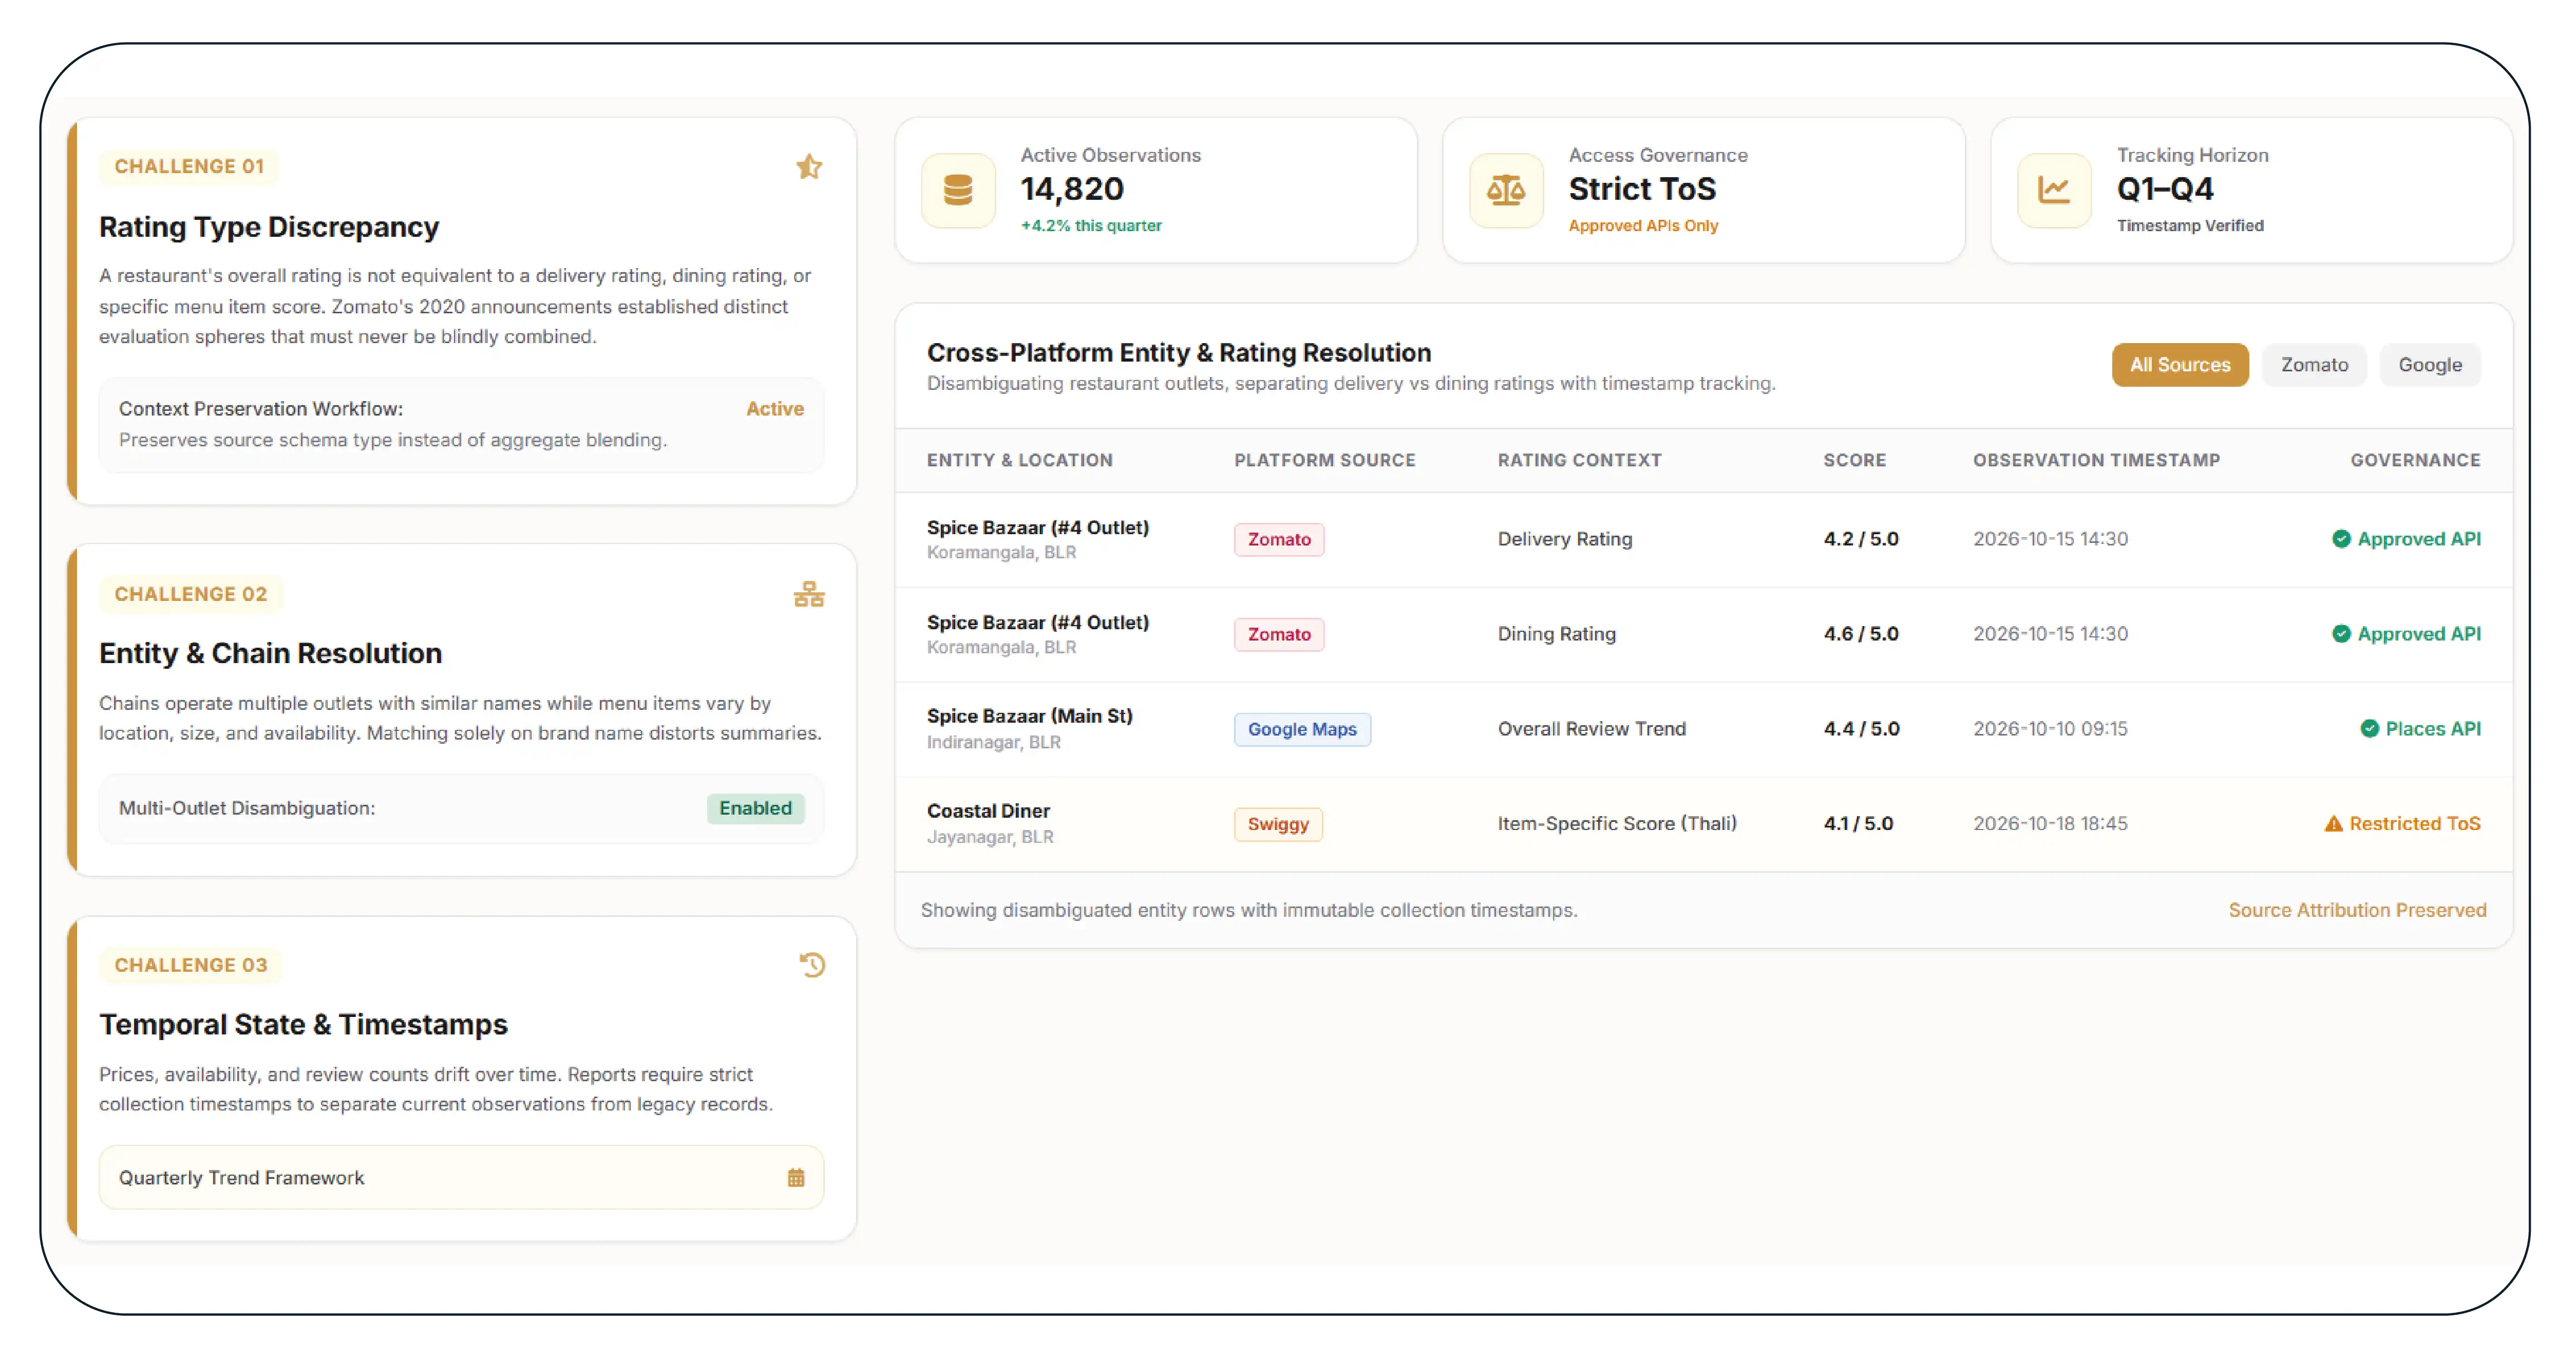Click the 4.6 / 5.0 score cell
The width and height of the screenshot is (2576, 1357).
1860,634
